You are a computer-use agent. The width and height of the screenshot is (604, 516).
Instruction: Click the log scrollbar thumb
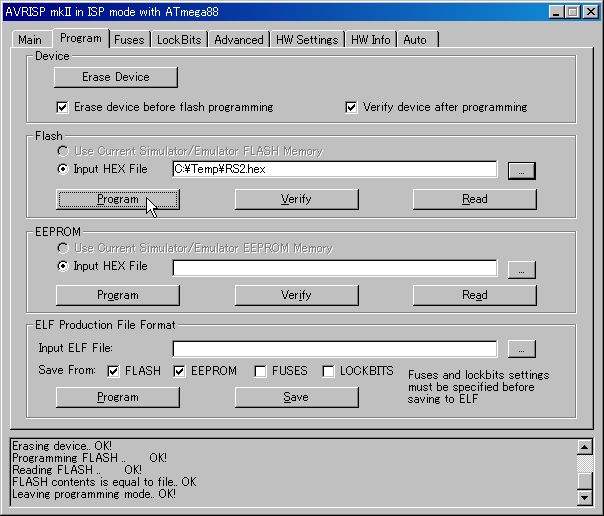coord(585,480)
